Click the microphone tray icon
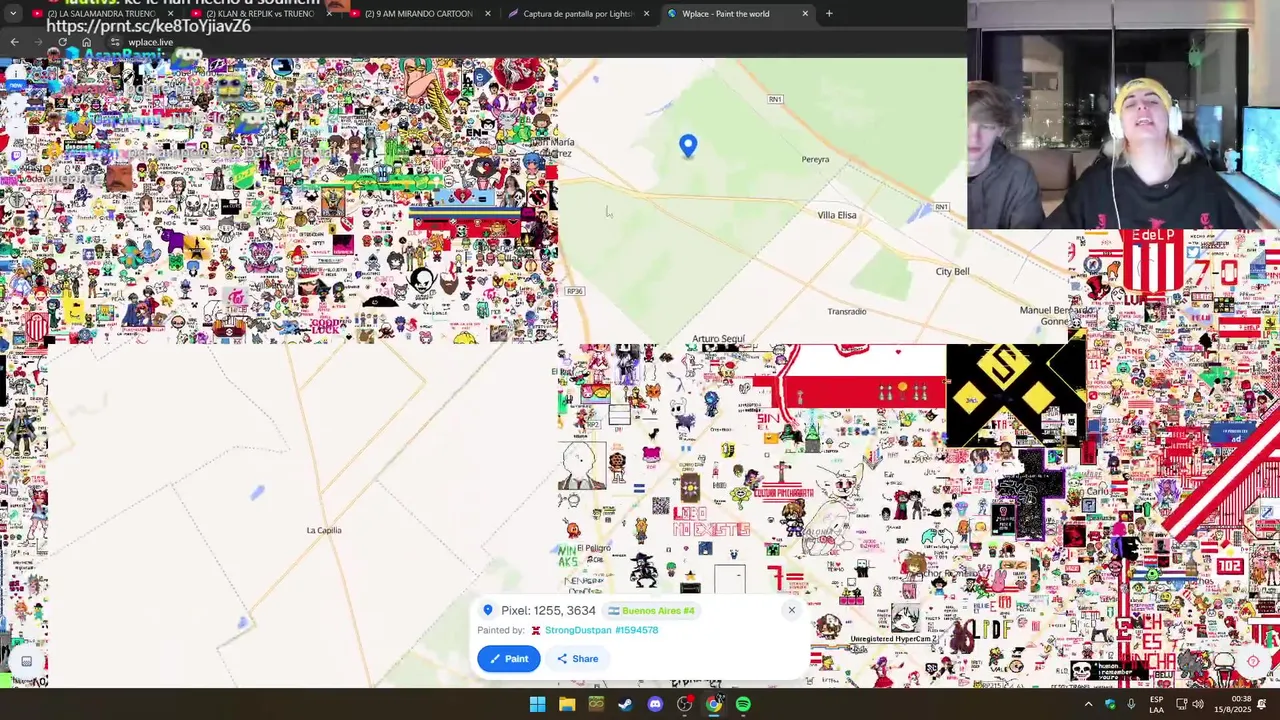Viewport: 1280px width, 720px height. point(1131,704)
